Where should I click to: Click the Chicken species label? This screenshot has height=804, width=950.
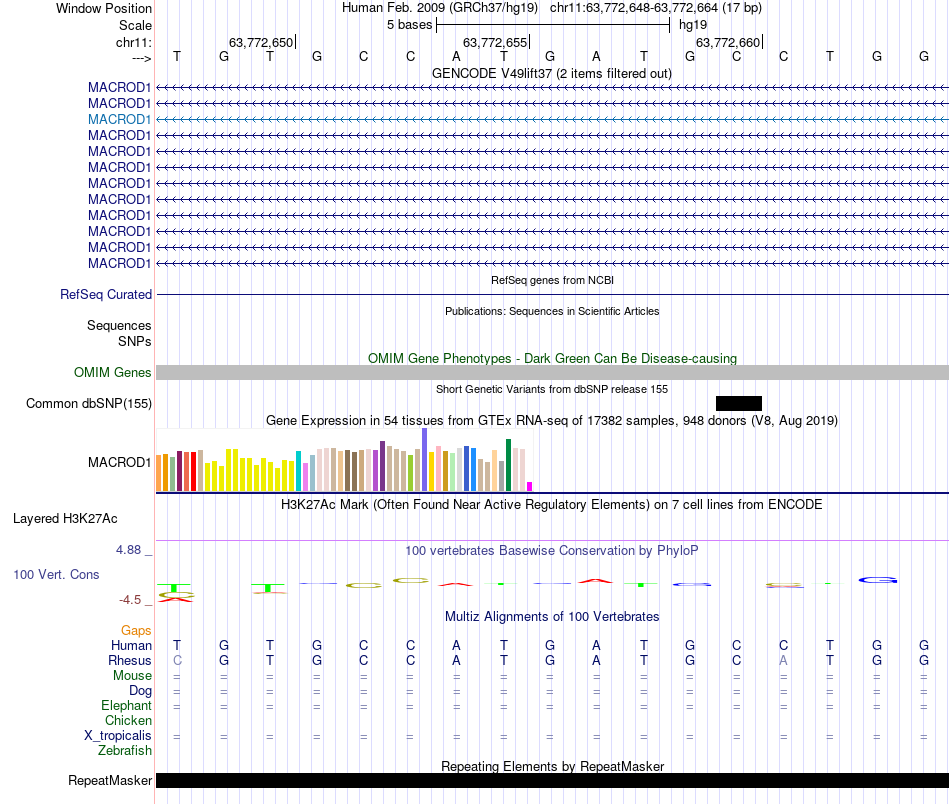[128, 720]
